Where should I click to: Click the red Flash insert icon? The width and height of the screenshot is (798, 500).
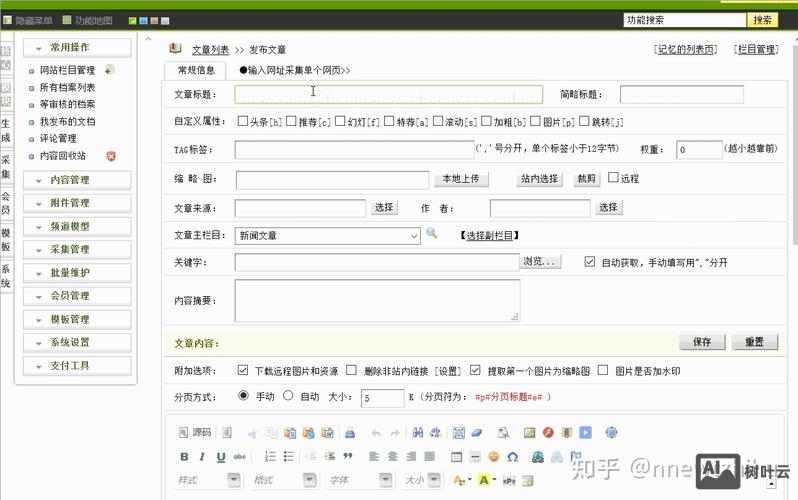coord(548,433)
